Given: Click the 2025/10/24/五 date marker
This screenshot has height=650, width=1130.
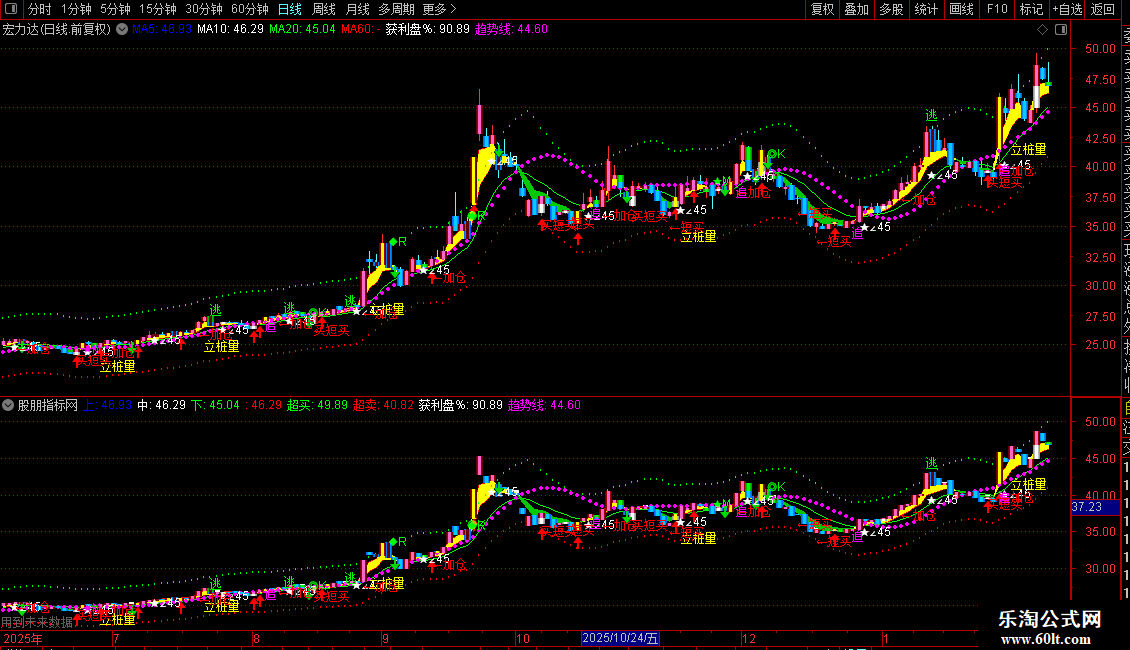Looking at the screenshot, I should 620,638.
